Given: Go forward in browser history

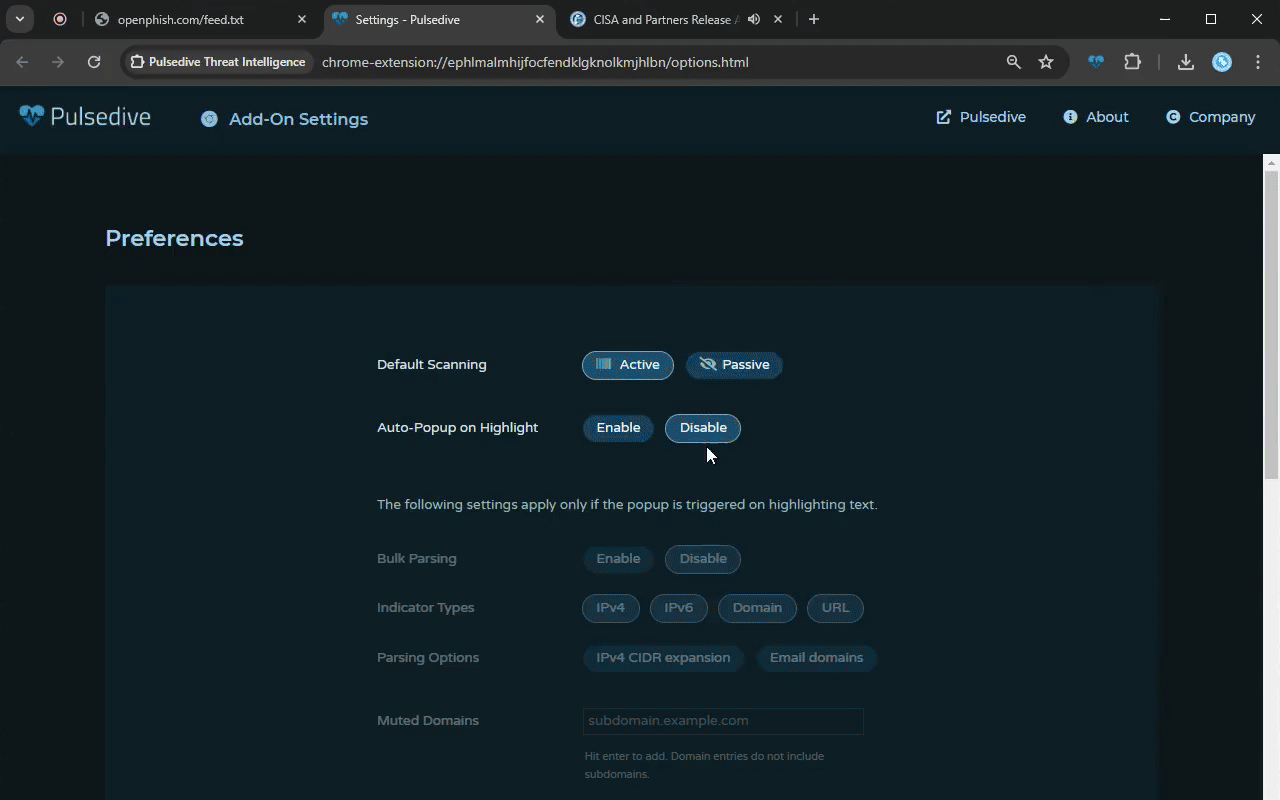Looking at the screenshot, I should coord(58,62).
